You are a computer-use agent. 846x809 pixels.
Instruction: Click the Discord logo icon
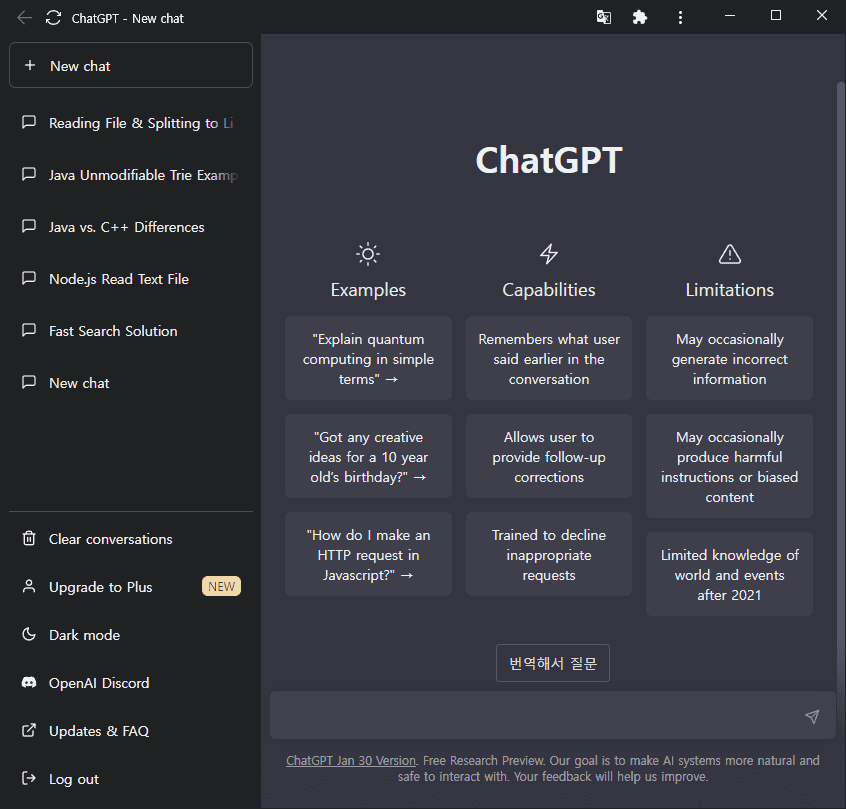point(29,682)
